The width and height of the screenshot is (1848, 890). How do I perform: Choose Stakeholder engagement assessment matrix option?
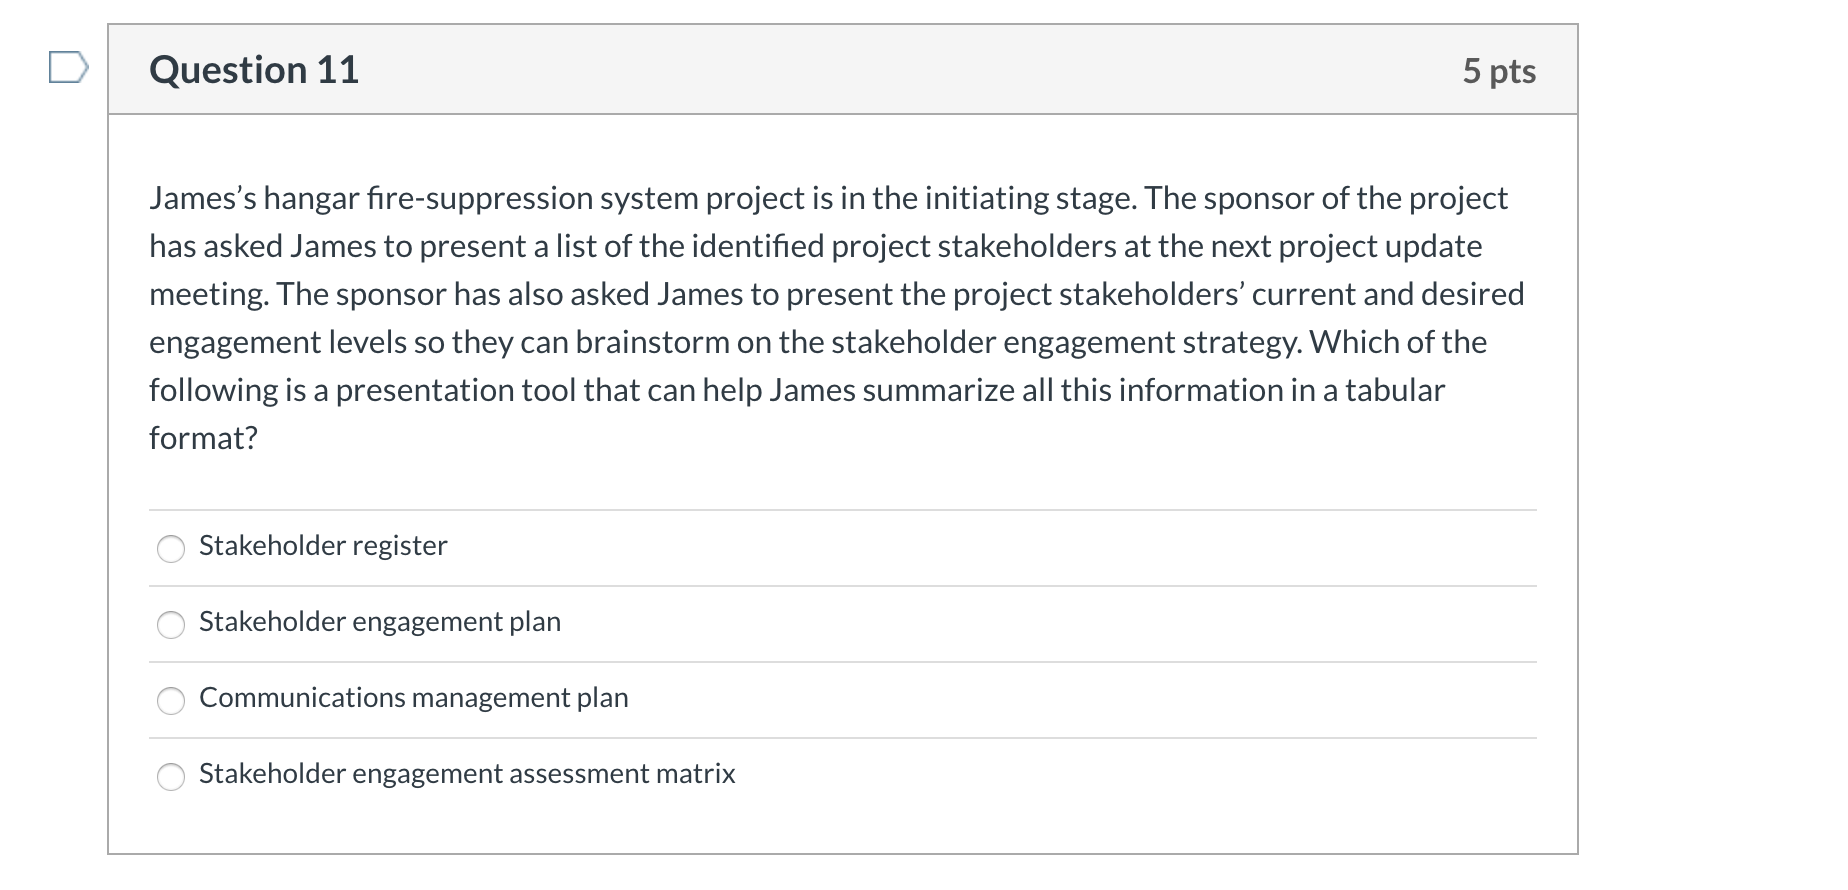coord(171,776)
